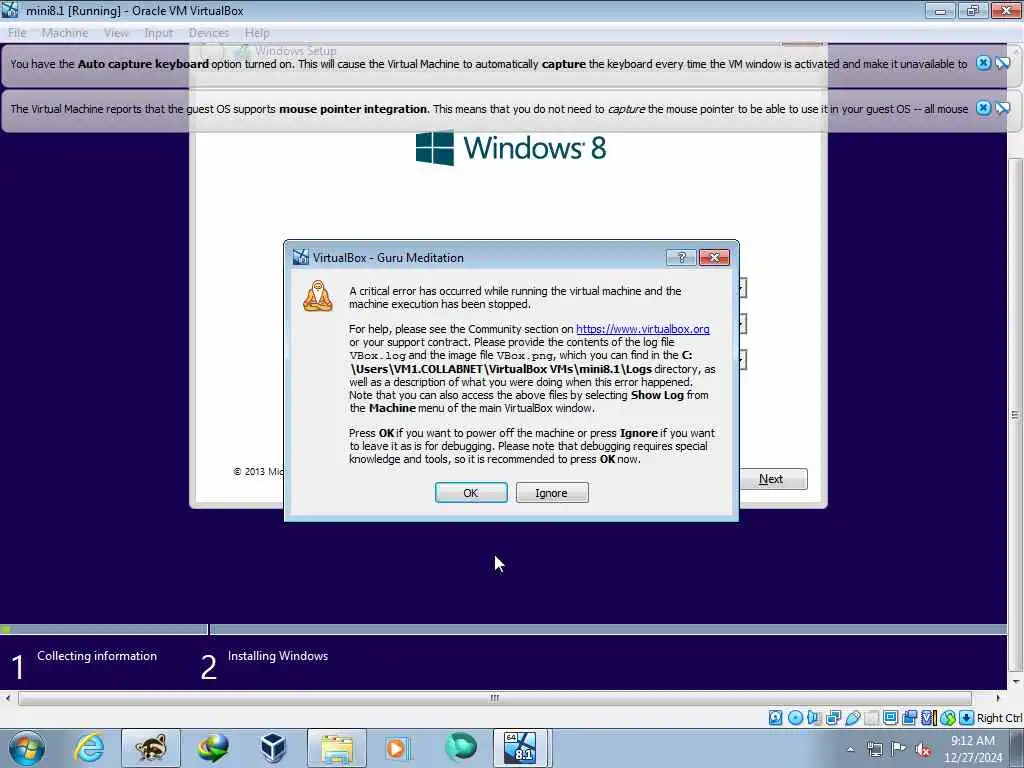Viewport: 1024px width, 768px height.
Task: Open the Input menu
Action: [159, 33]
